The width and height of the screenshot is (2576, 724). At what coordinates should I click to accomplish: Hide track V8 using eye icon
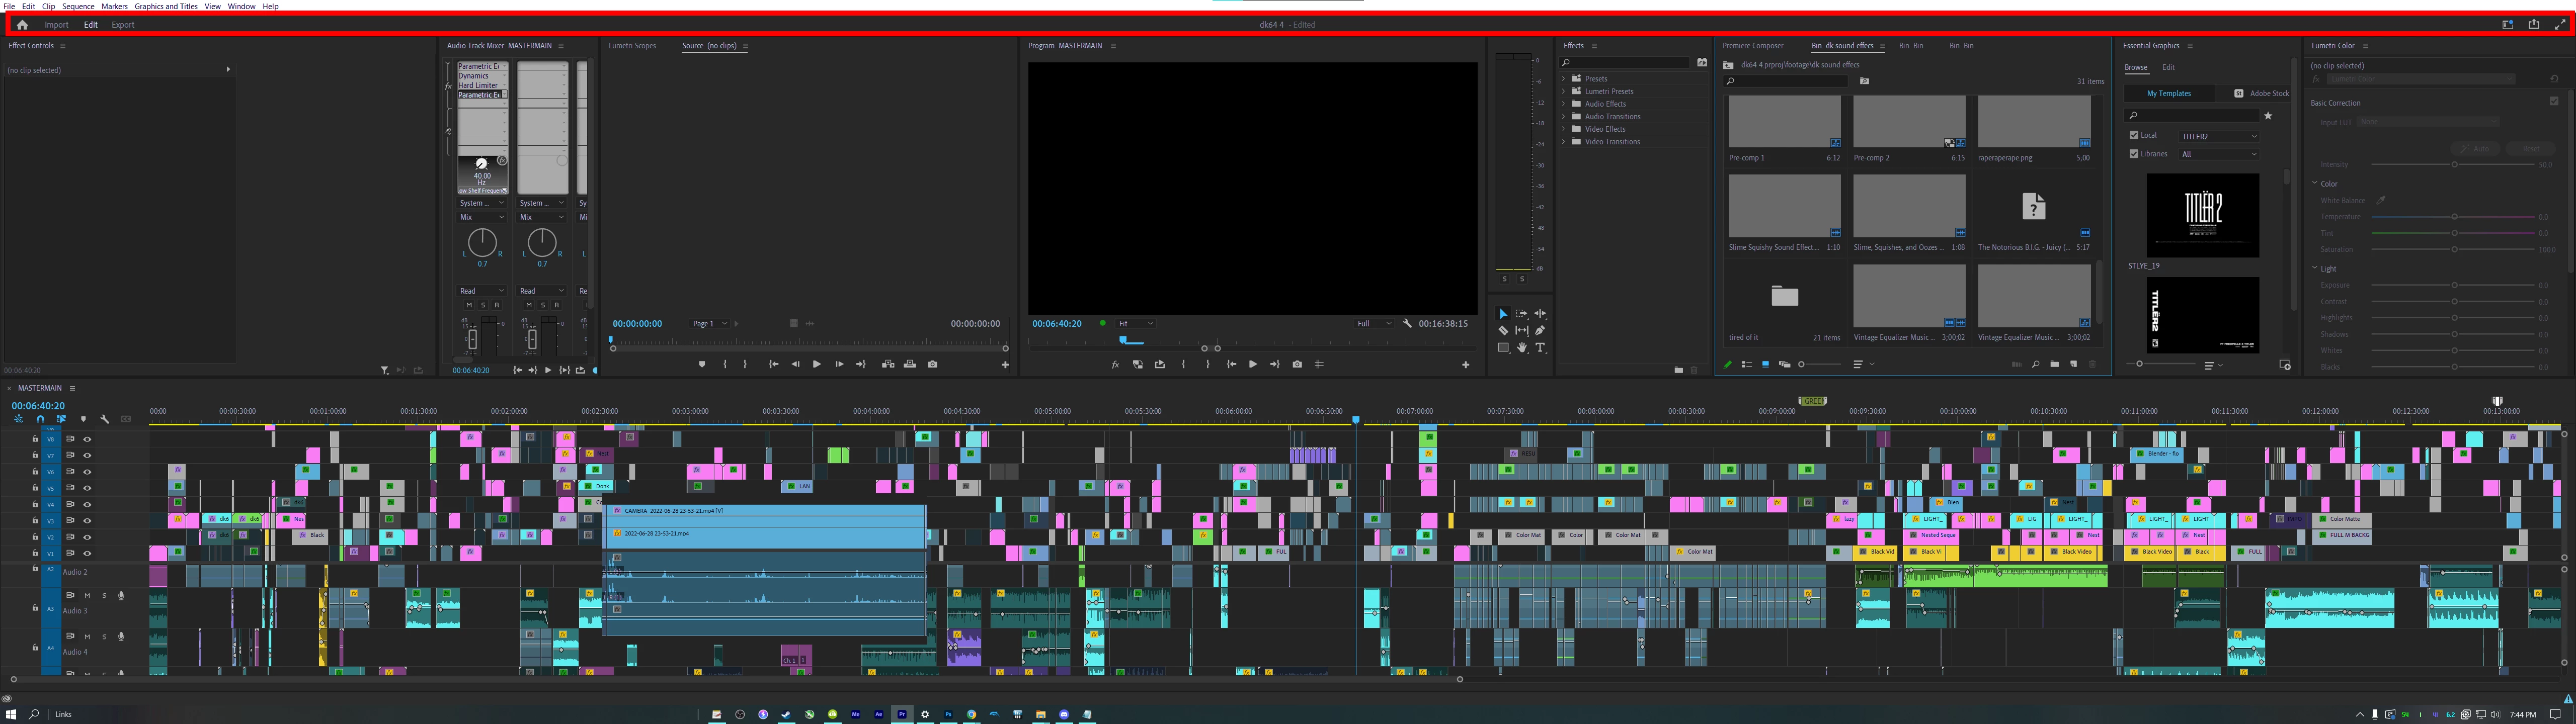point(87,439)
